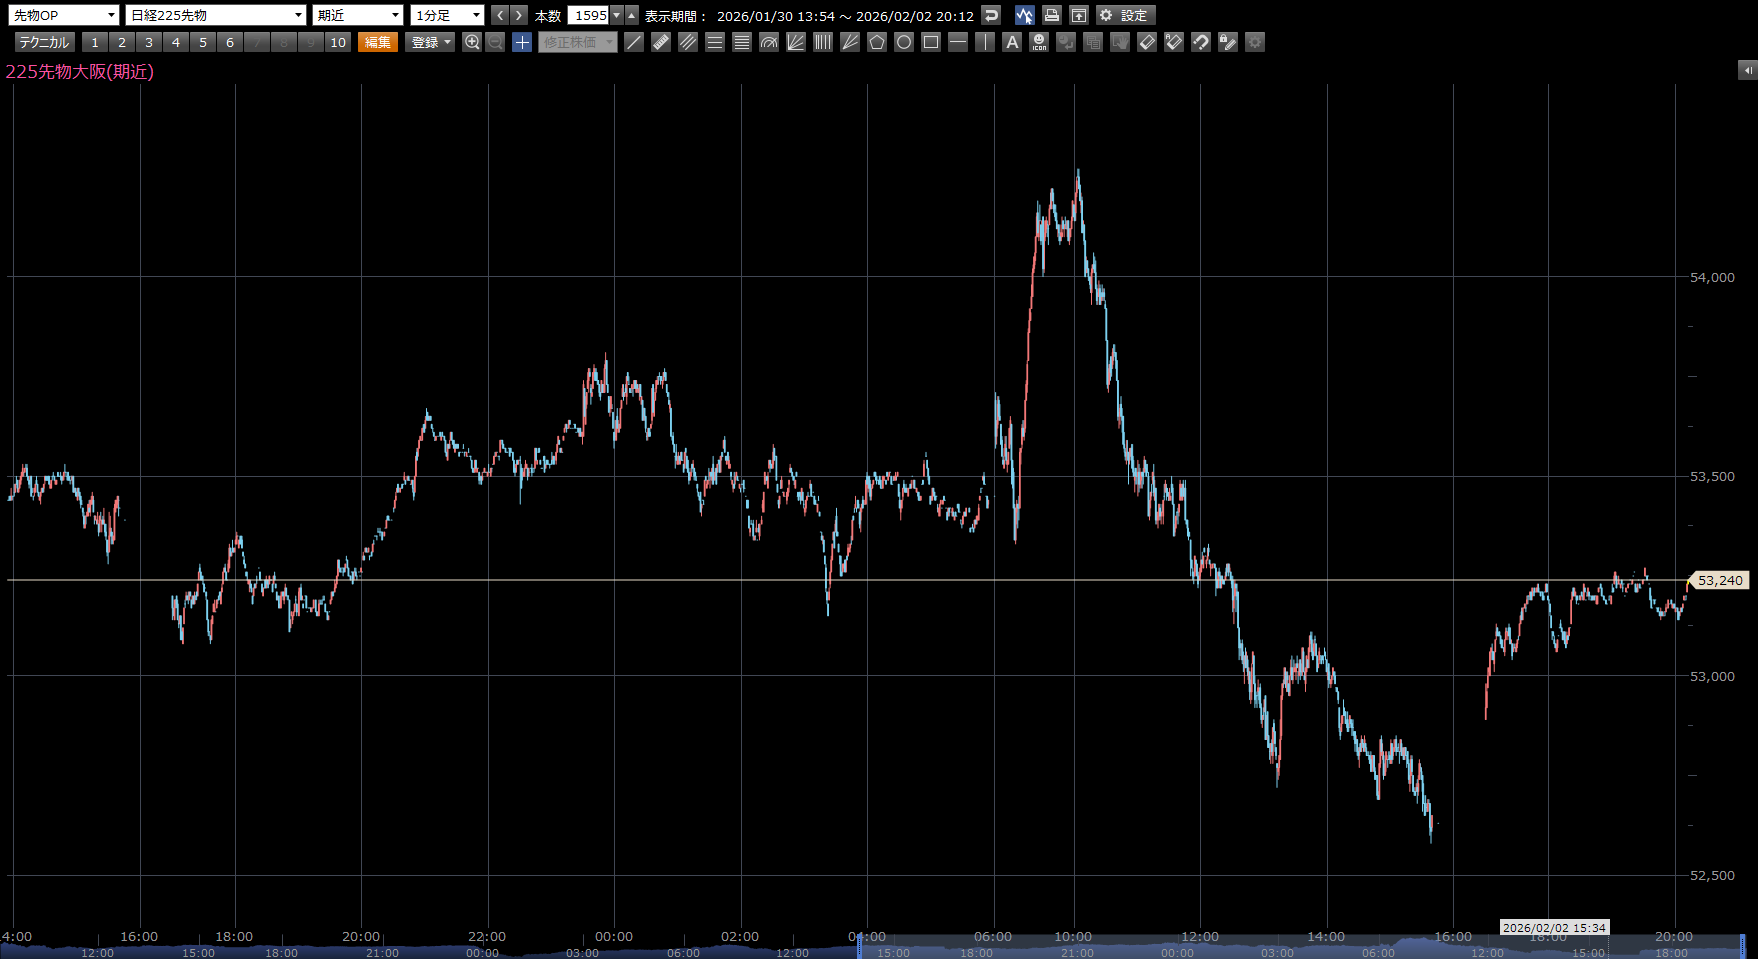Click the bottom timeline range scrollbar
1758x959 pixels.
click(x=1300, y=949)
